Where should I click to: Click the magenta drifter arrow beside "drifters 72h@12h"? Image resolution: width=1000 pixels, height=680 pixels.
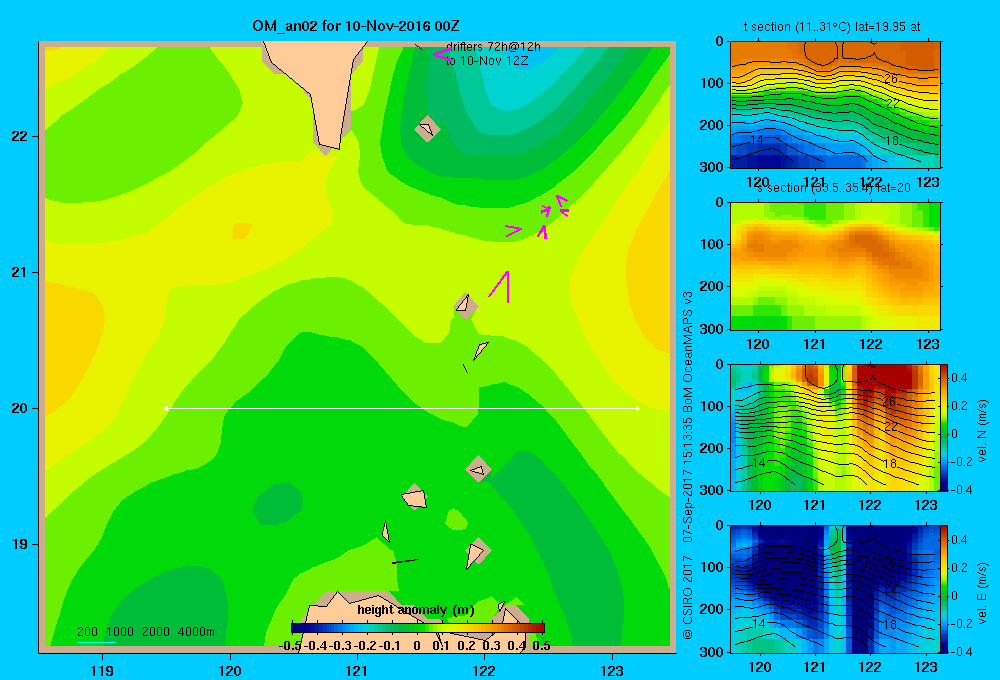(442, 55)
